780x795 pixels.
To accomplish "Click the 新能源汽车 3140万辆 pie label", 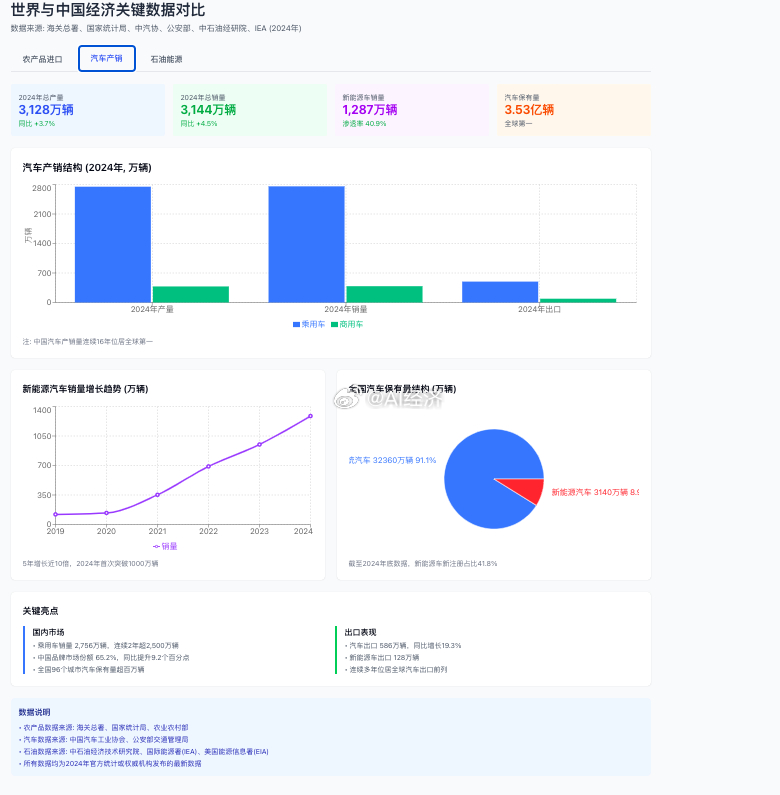I will coord(595,492).
